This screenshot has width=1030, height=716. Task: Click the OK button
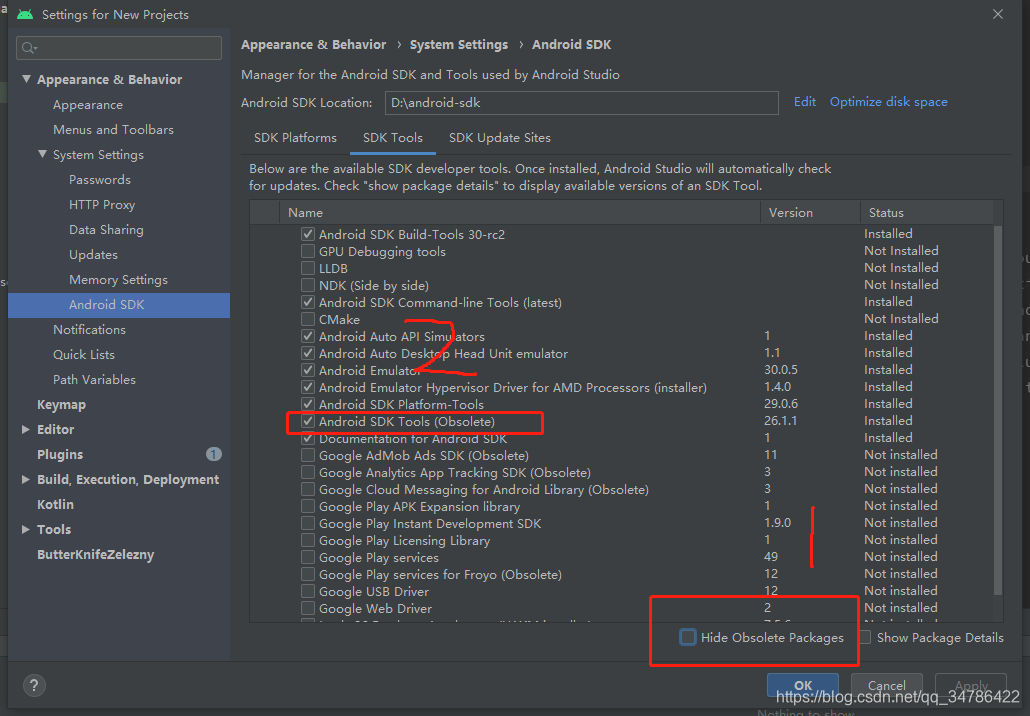point(803,684)
